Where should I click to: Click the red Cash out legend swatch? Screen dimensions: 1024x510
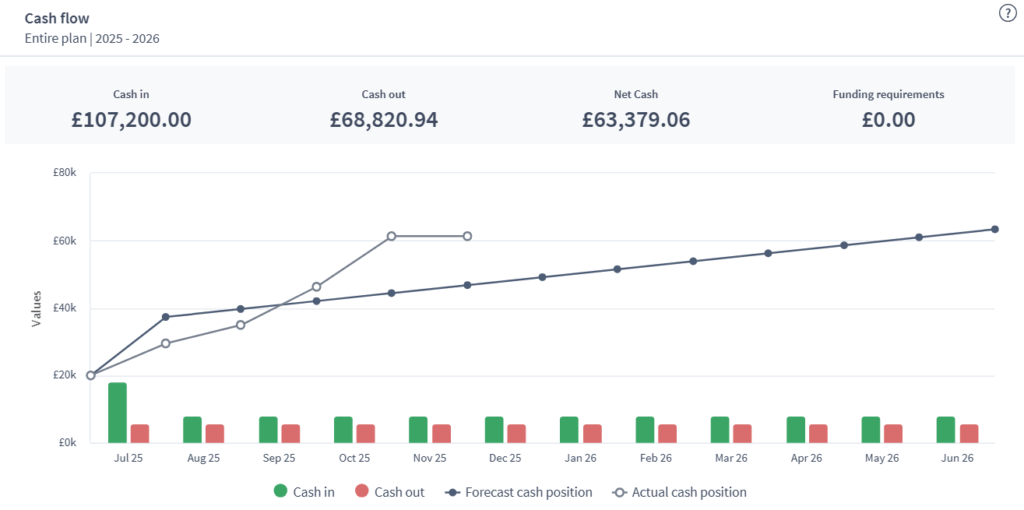[x=365, y=492]
